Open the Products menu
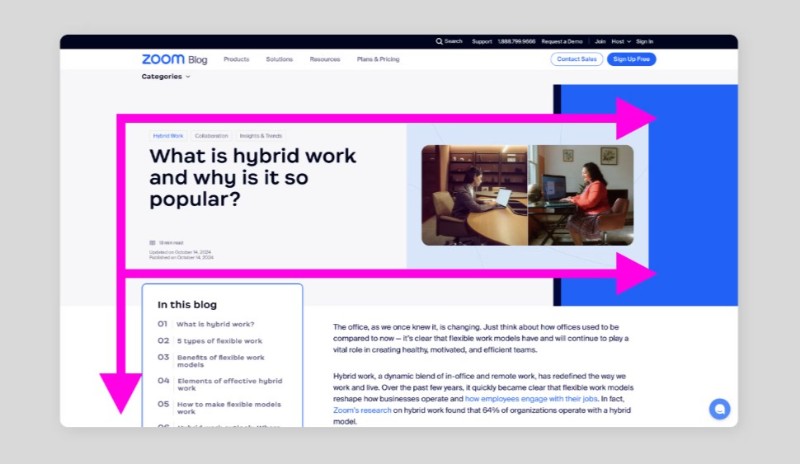 tap(236, 60)
